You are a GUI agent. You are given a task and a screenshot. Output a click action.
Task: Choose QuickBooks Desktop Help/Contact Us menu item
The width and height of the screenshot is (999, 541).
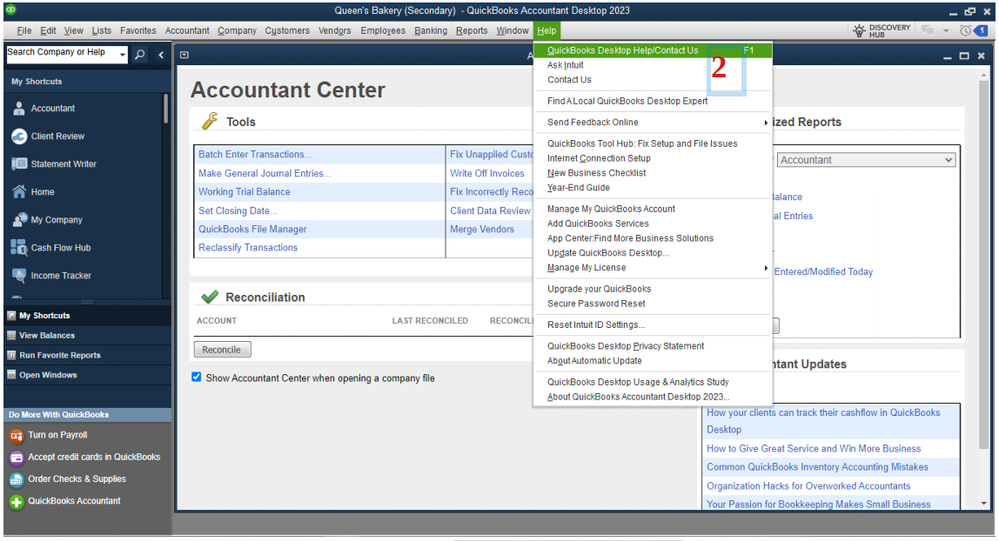coord(652,50)
